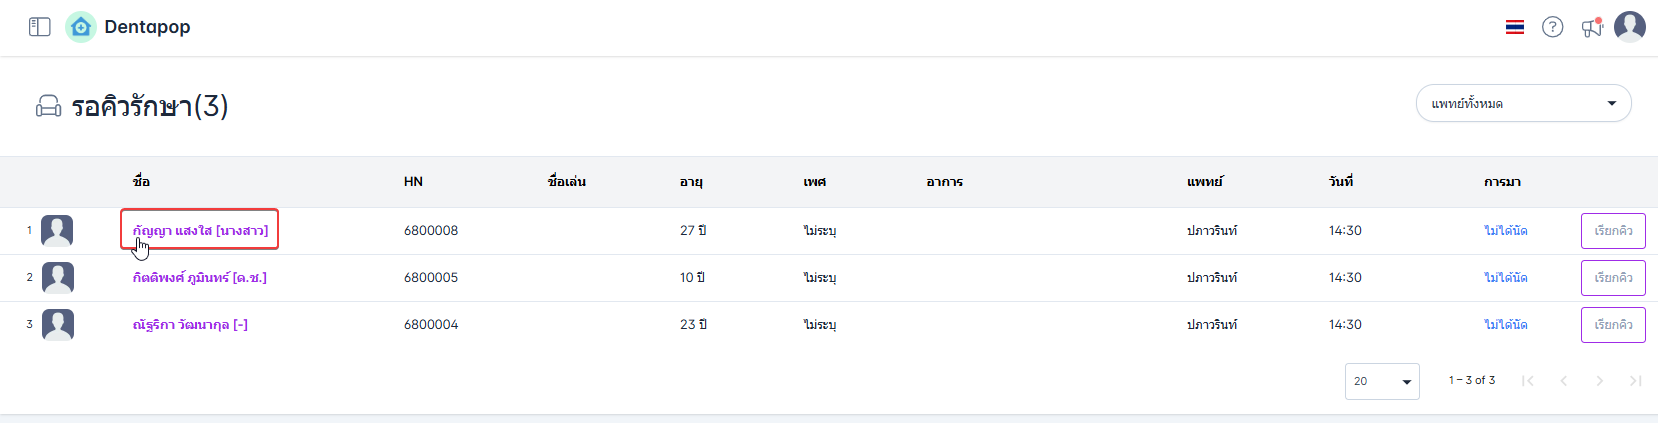The height and width of the screenshot is (423, 1658).
Task: Click the avatar of patient row 2
Action: click(x=57, y=278)
